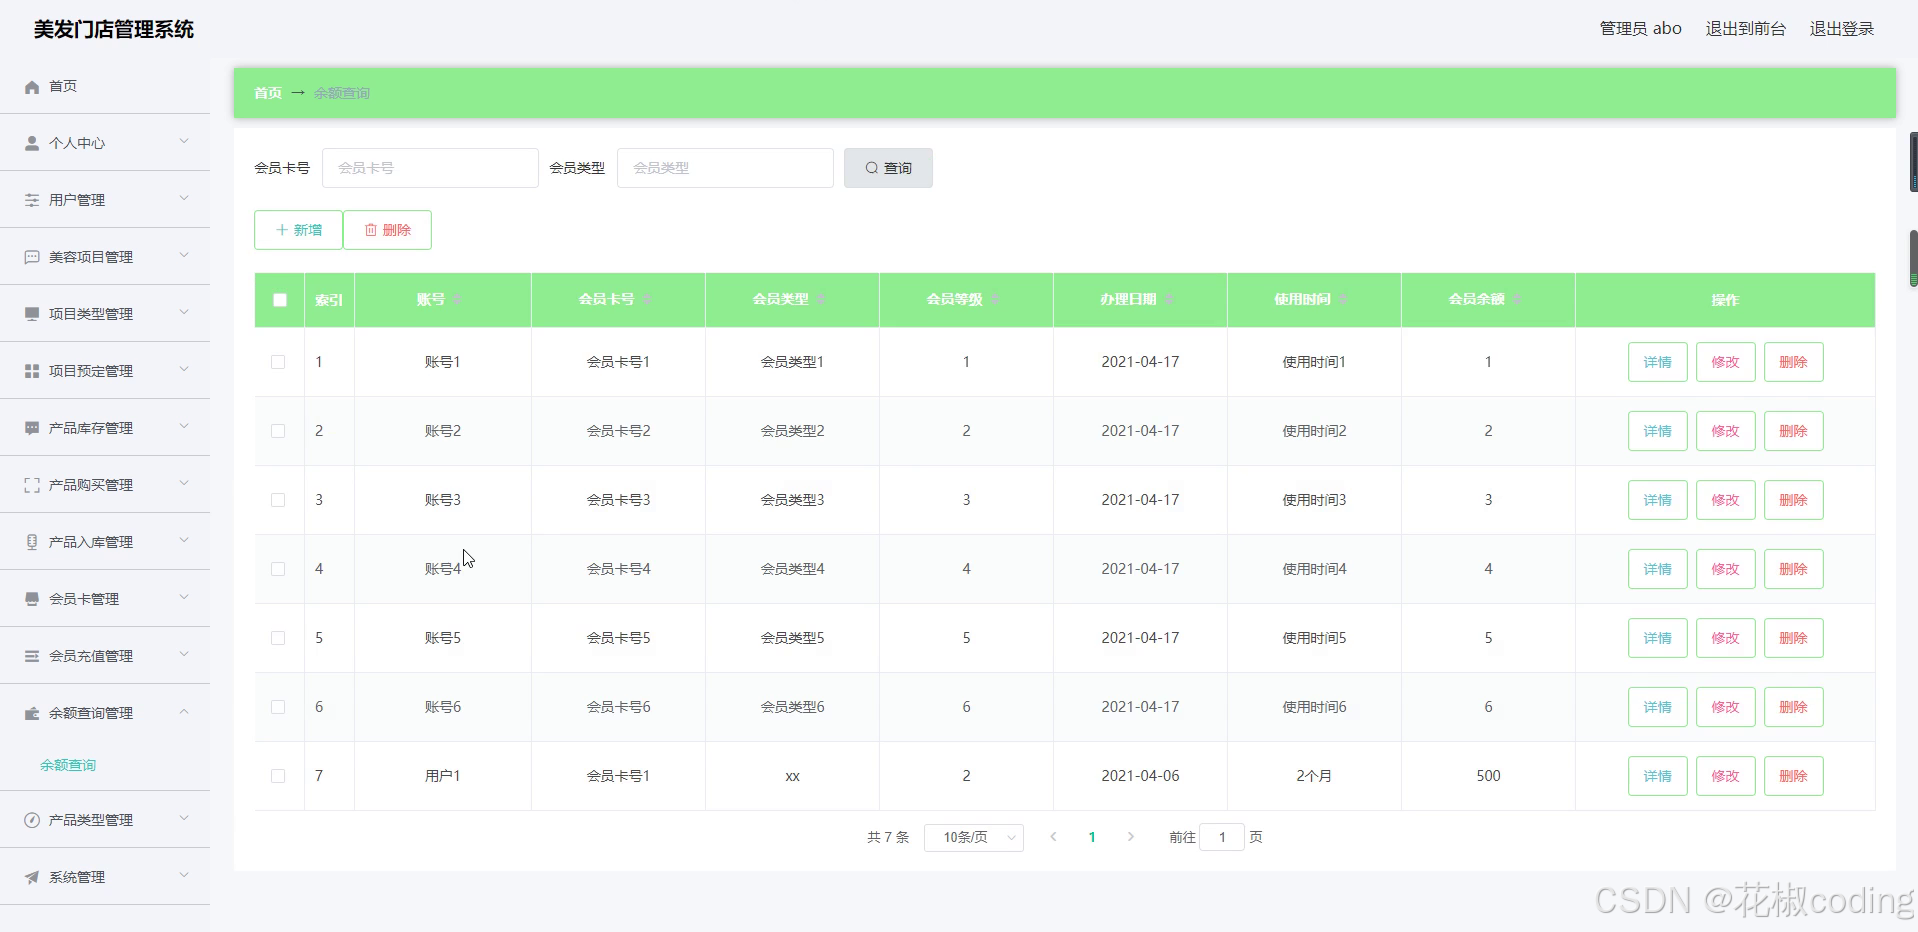This screenshot has width=1918, height=932.
Task: Click the home icon beside 首页
Action: pos(32,87)
